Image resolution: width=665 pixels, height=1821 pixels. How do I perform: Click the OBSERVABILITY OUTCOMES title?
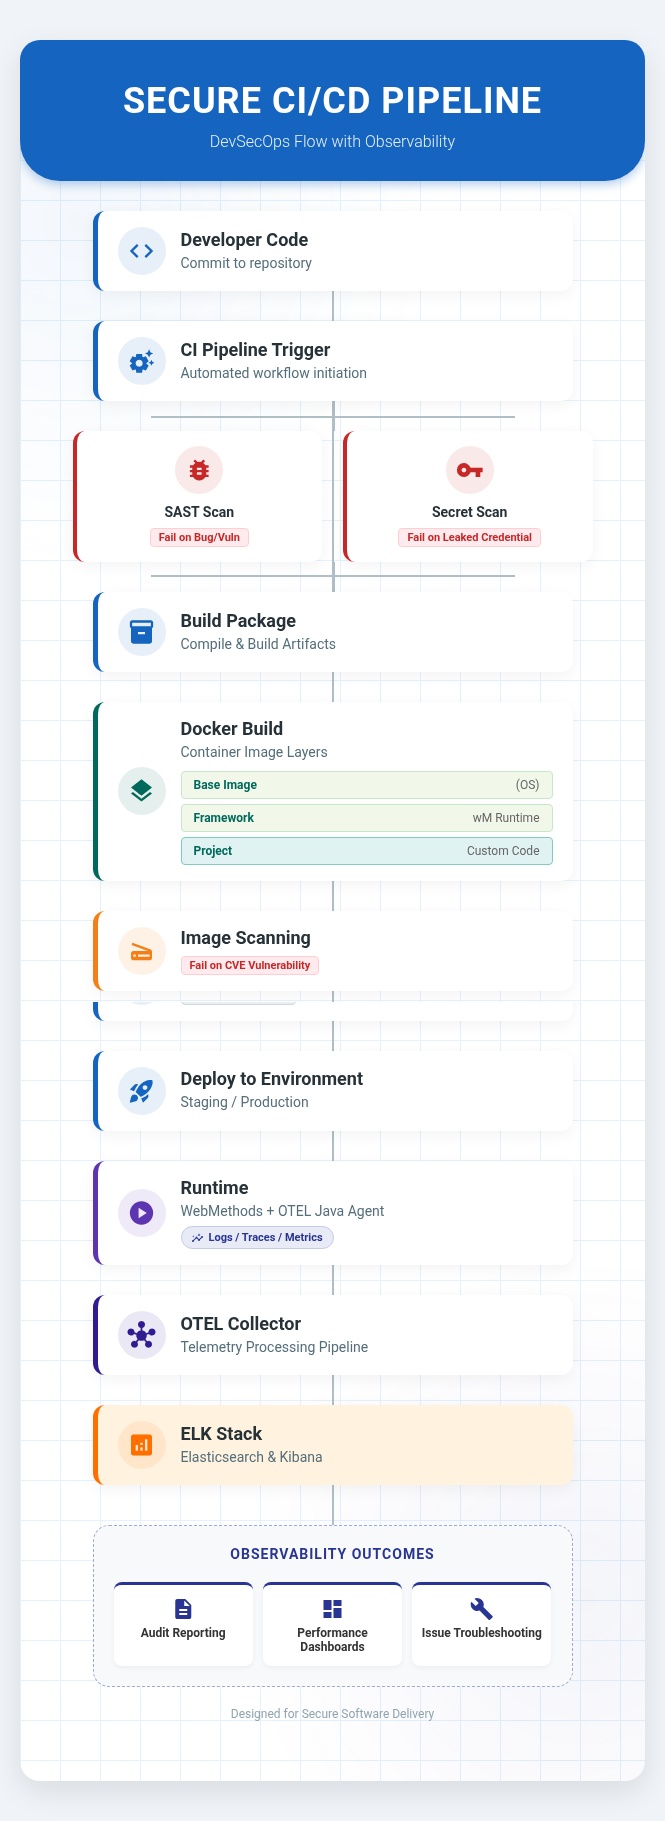[x=332, y=1554]
